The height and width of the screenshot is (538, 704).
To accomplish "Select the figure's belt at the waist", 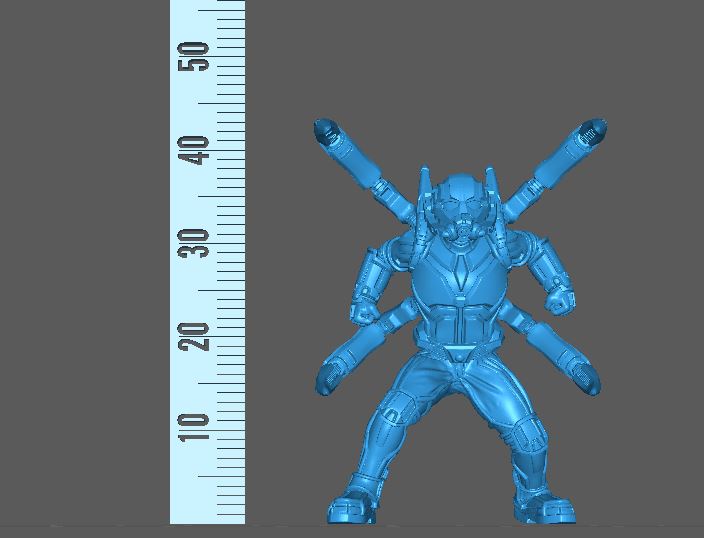I will [458, 347].
